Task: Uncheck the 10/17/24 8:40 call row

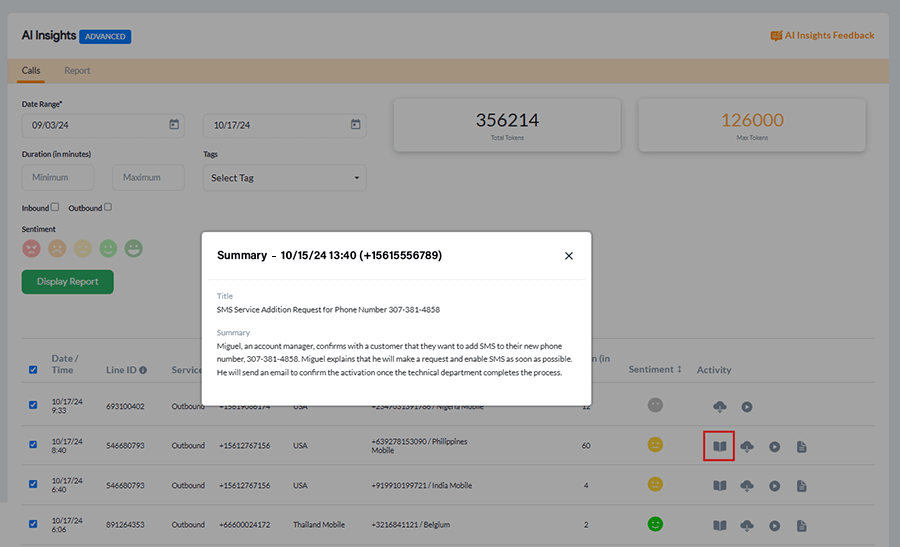Action: click(x=33, y=444)
